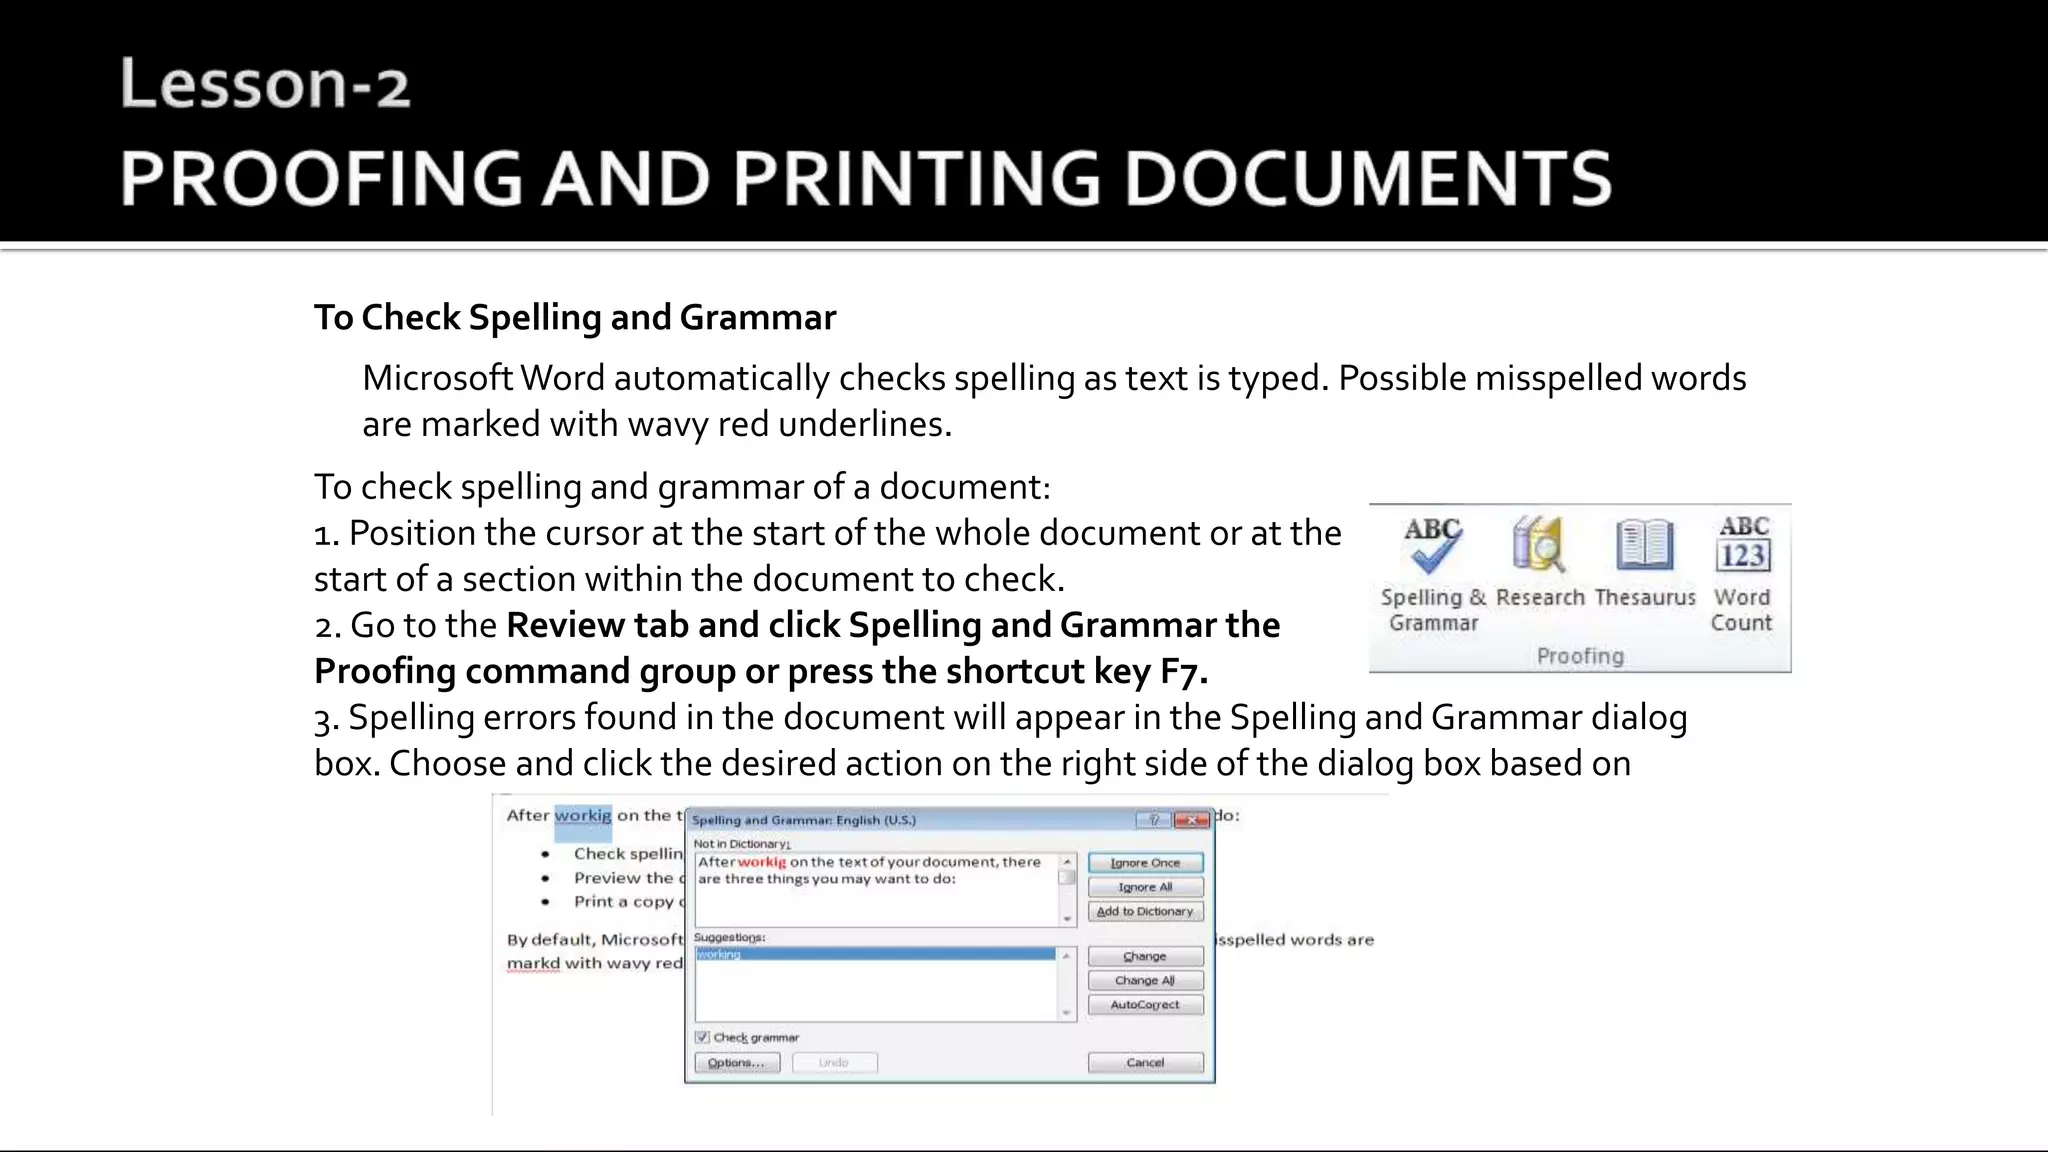2048x1152 pixels.
Task: Open the Options... button
Action: tap(736, 1063)
